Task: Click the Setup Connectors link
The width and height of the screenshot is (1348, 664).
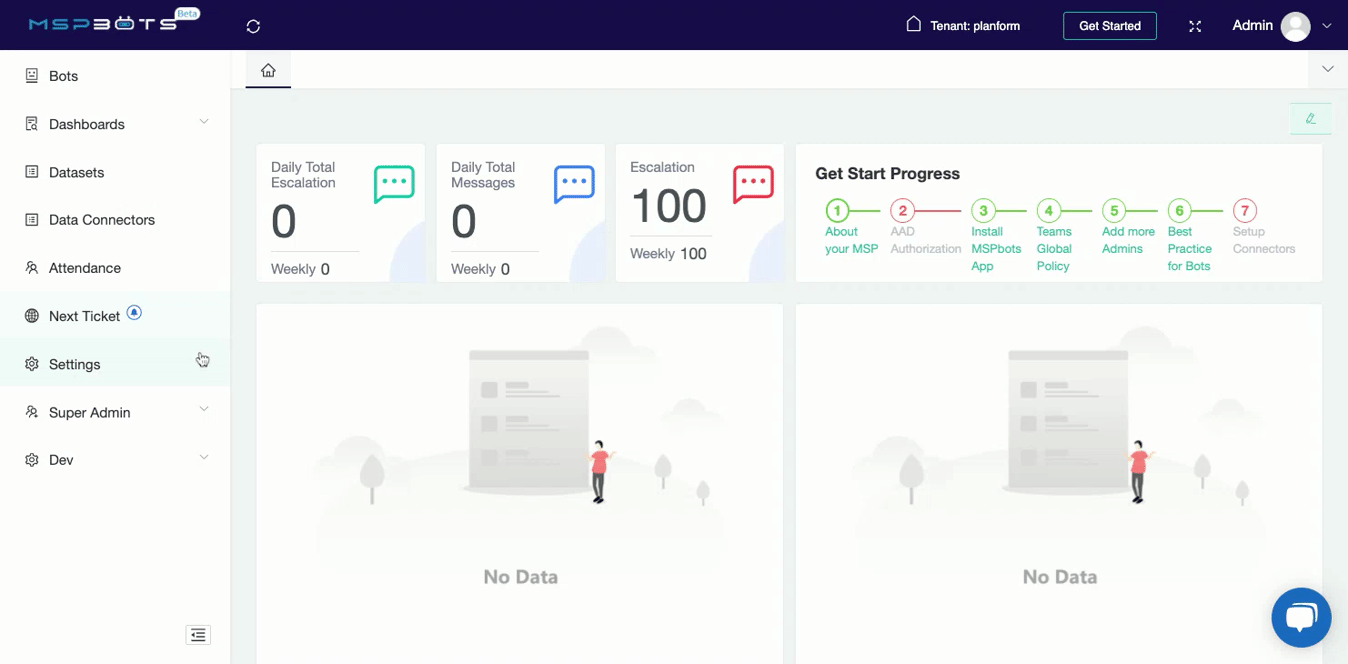Action: point(1264,240)
